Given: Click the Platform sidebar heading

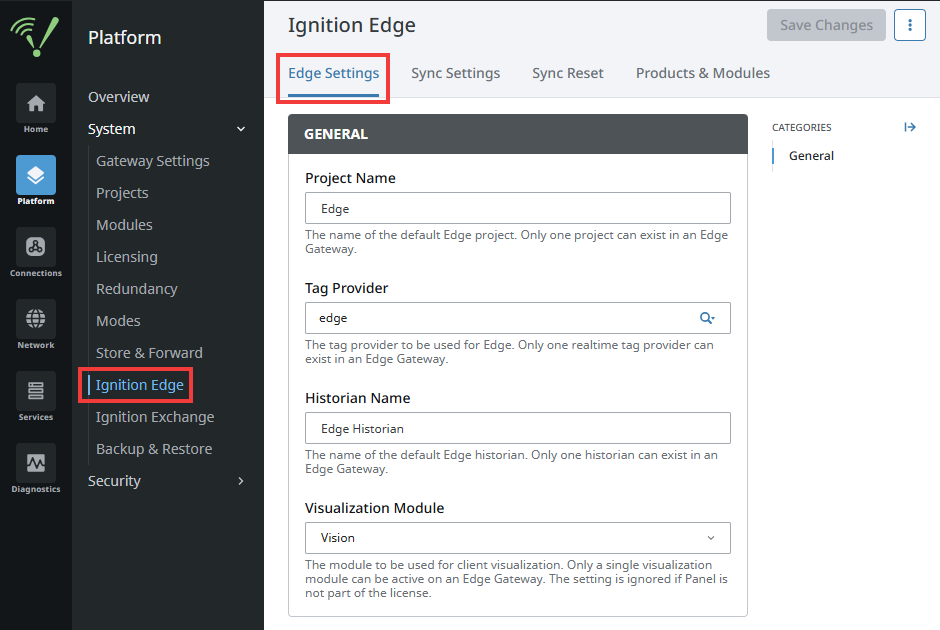Looking at the screenshot, I should tap(124, 37).
